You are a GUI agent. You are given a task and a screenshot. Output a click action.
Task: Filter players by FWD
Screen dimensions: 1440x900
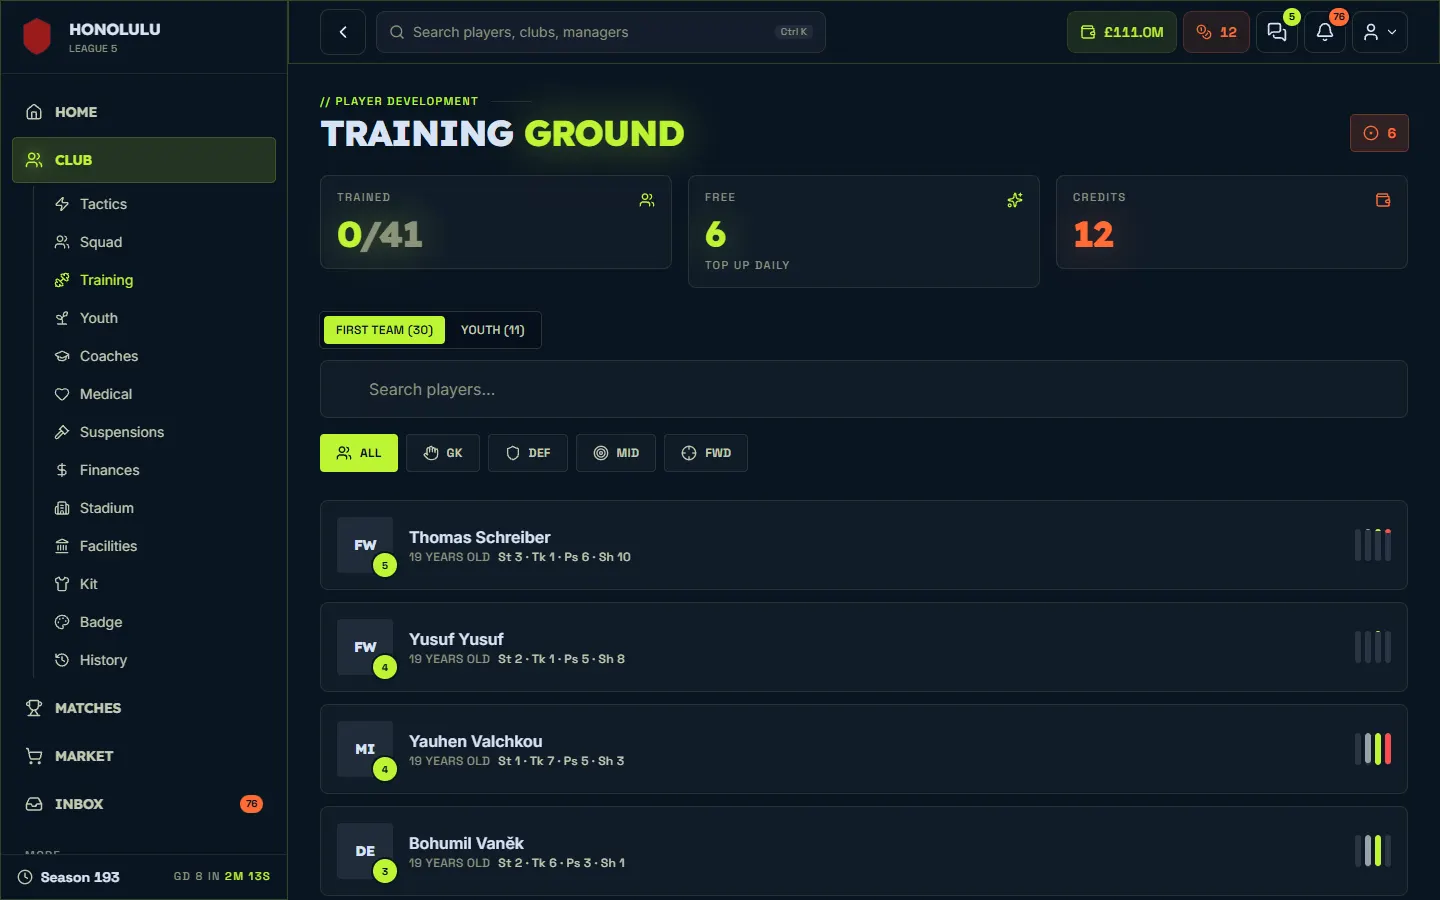[x=706, y=453]
